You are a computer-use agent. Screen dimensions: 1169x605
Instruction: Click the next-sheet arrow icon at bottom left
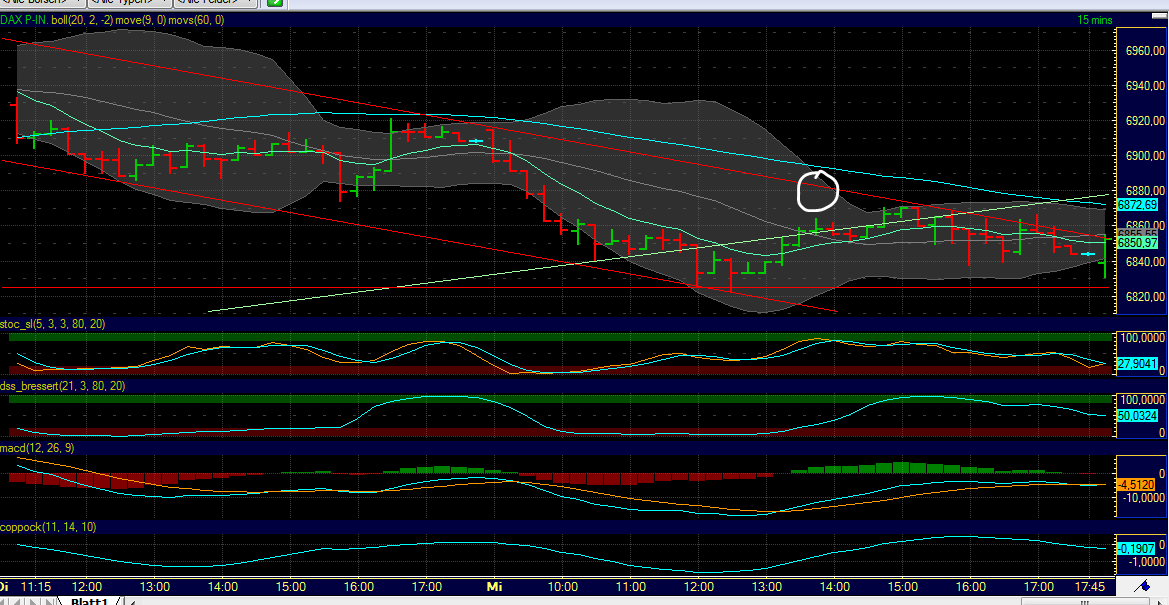[x=33, y=598]
